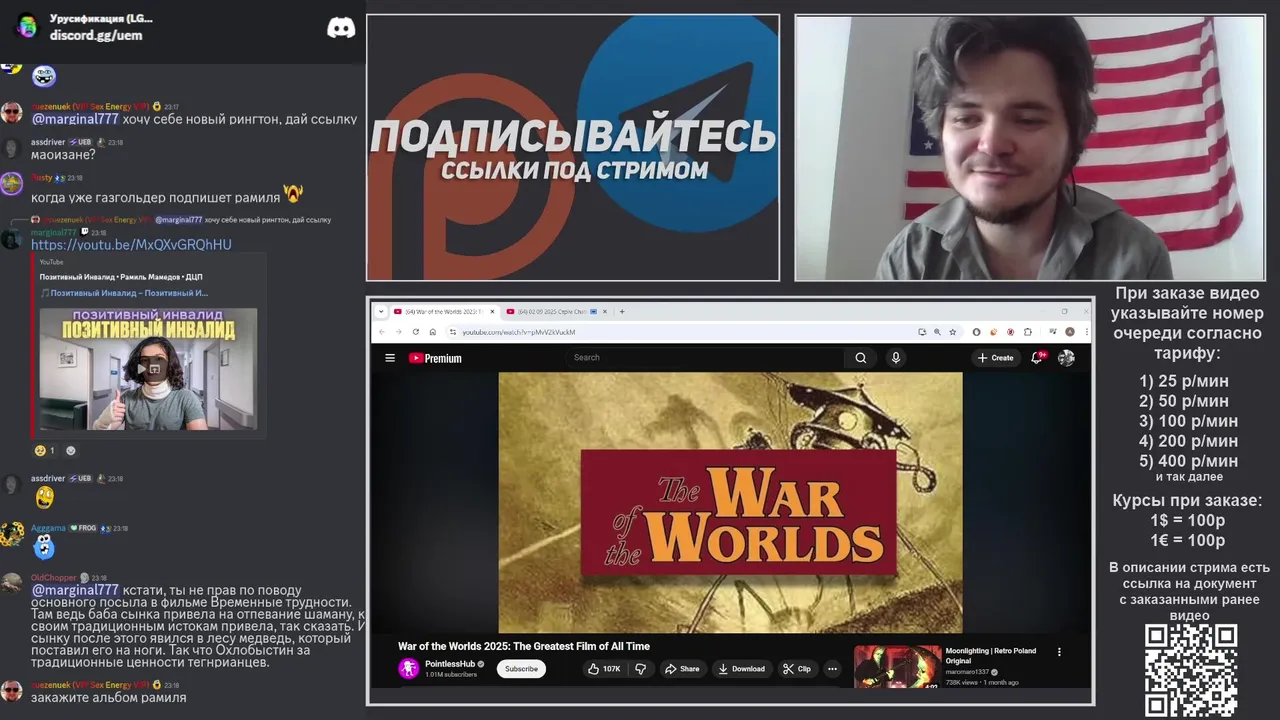Submit search with the magnifier button
The width and height of the screenshot is (1280, 720).
[x=860, y=358]
